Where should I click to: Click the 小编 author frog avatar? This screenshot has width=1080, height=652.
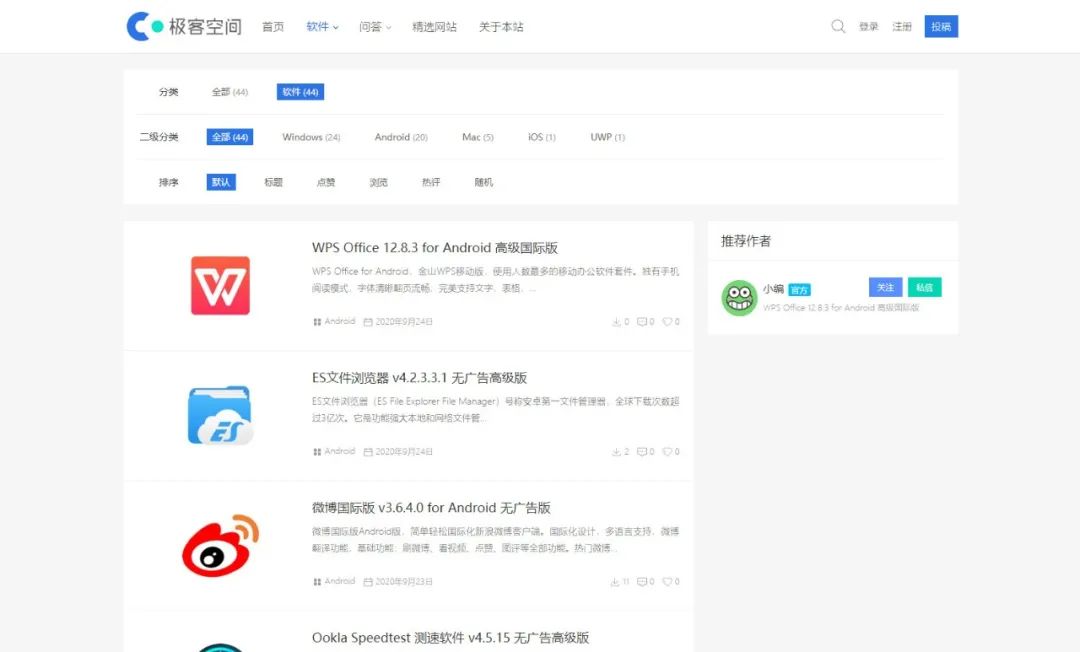[739, 297]
